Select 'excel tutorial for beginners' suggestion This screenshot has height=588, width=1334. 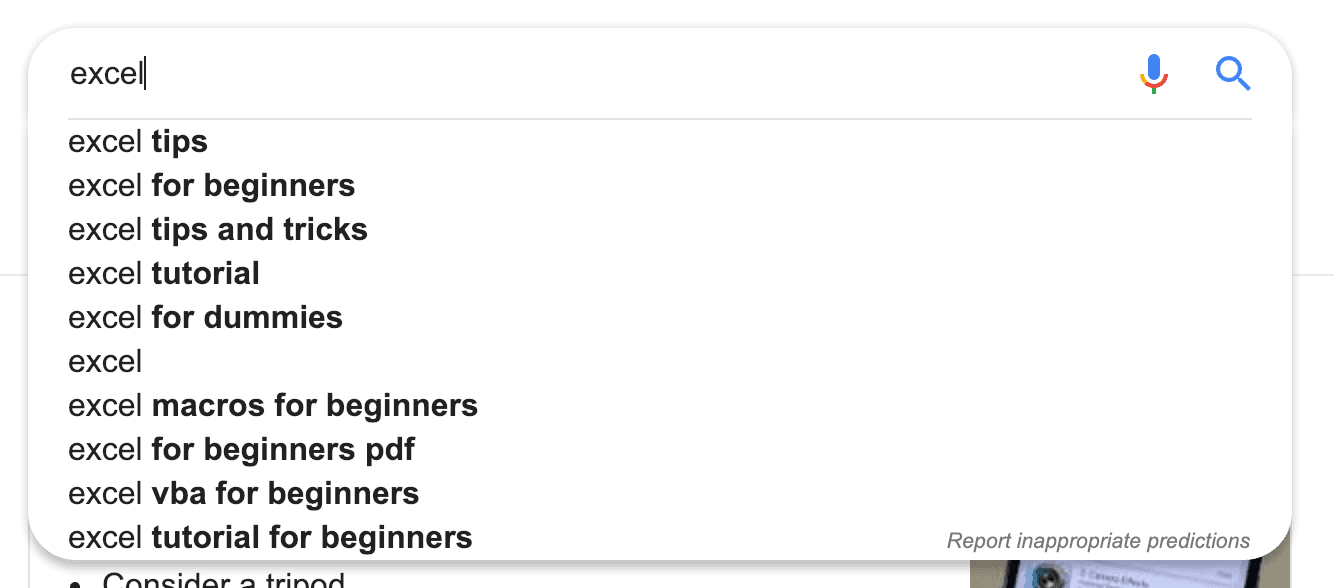click(x=269, y=537)
